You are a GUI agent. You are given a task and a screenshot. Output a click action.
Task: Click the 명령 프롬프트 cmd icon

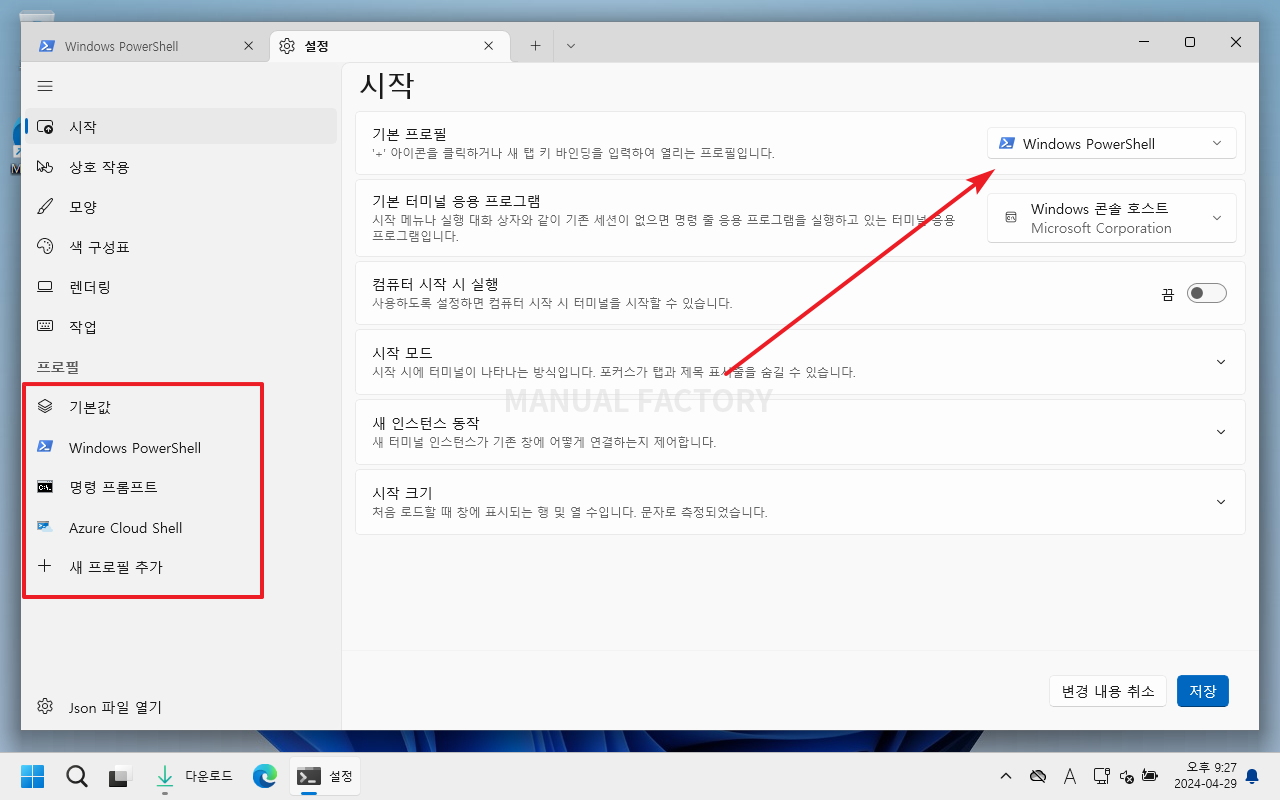[45, 487]
